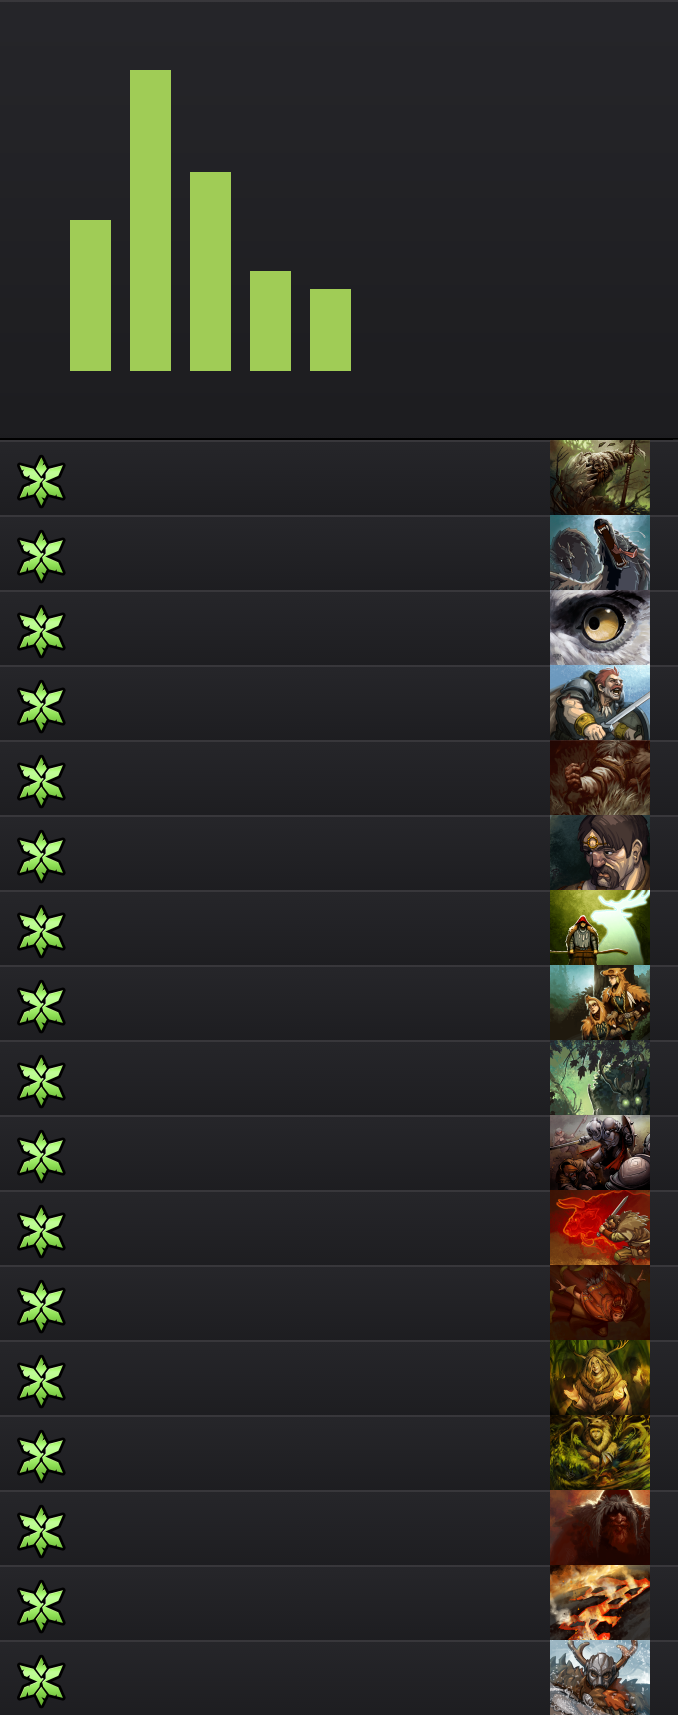The width and height of the screenshot is (678, 1715).
Task: Click the red horned brute card artwork
Action: tap(600, 1303)
